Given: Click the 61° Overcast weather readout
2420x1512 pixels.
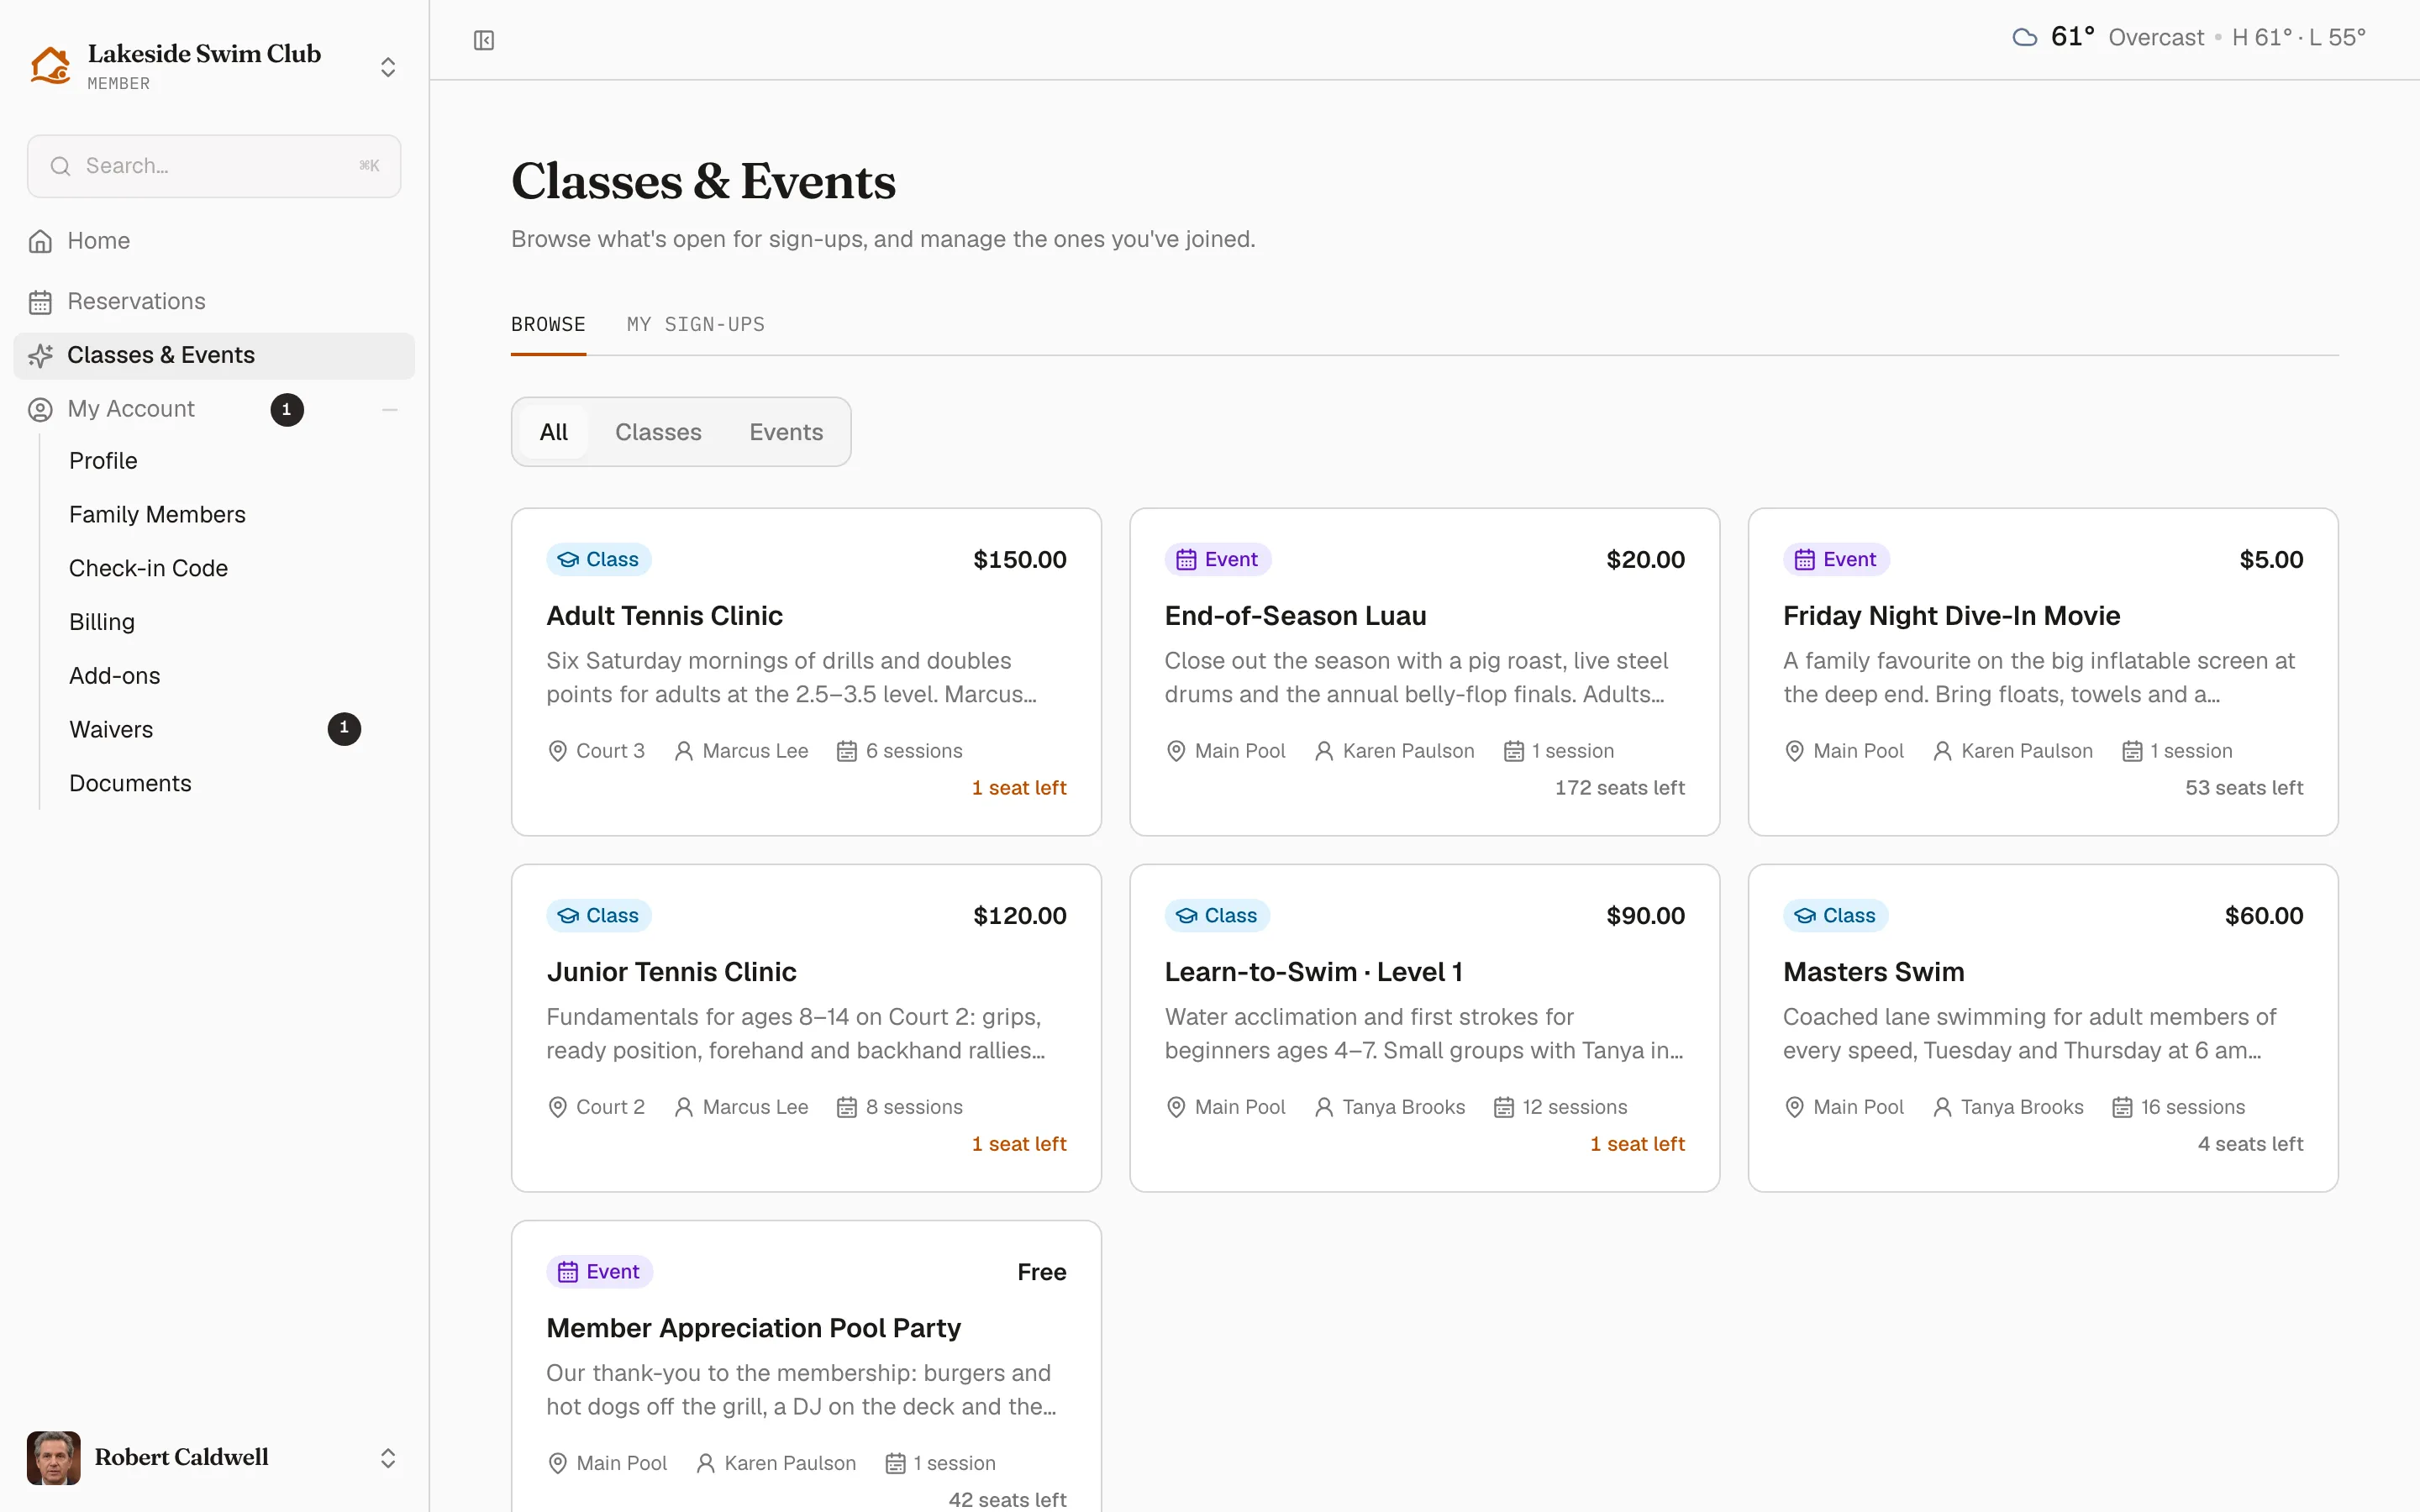Looking at the screenshot, I should click(x=2188, y=38).
